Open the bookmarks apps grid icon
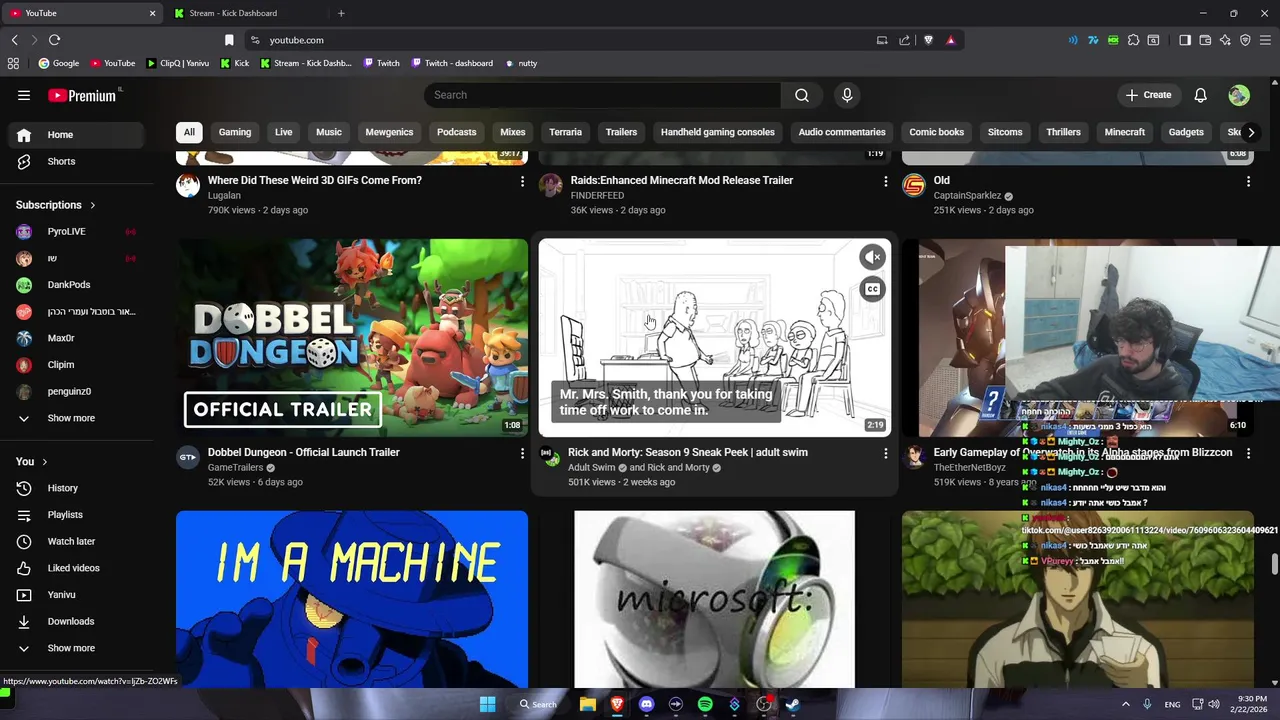Screen dimensions: 1280x720 [13, 63]
